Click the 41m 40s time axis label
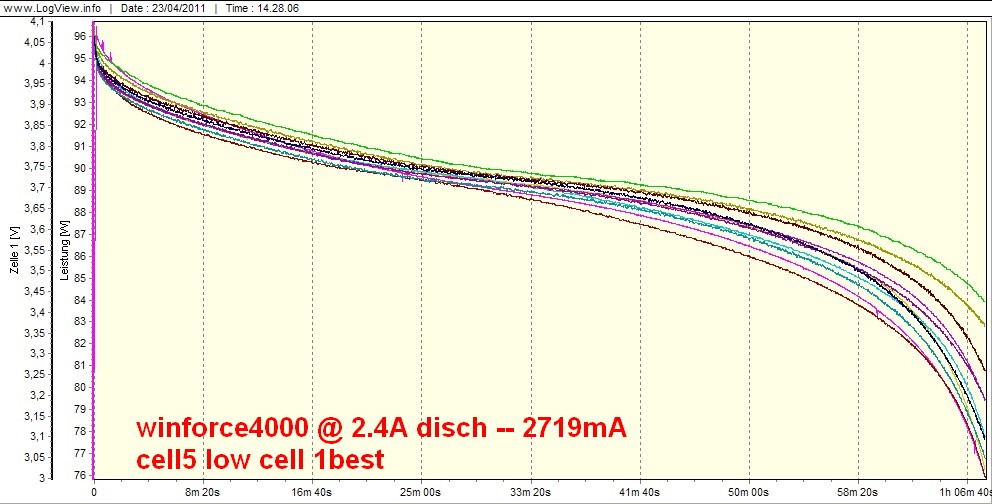This screenshot has height=504, width=992. point(640,491)
